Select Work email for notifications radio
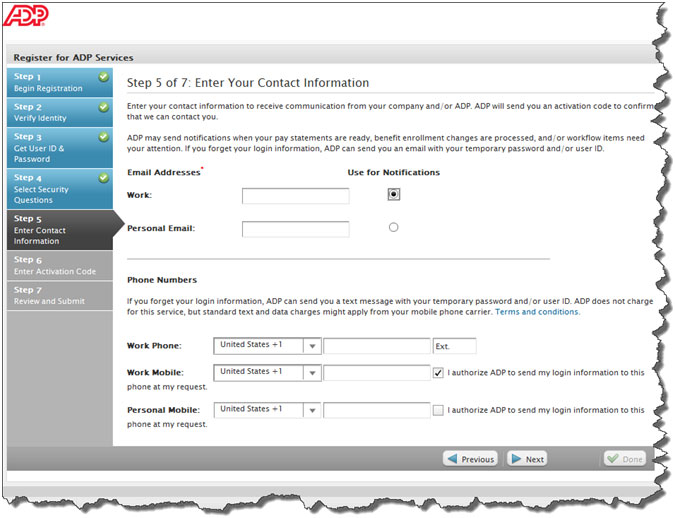The width and height of the screenshot is (675, 518). point(393,194)
